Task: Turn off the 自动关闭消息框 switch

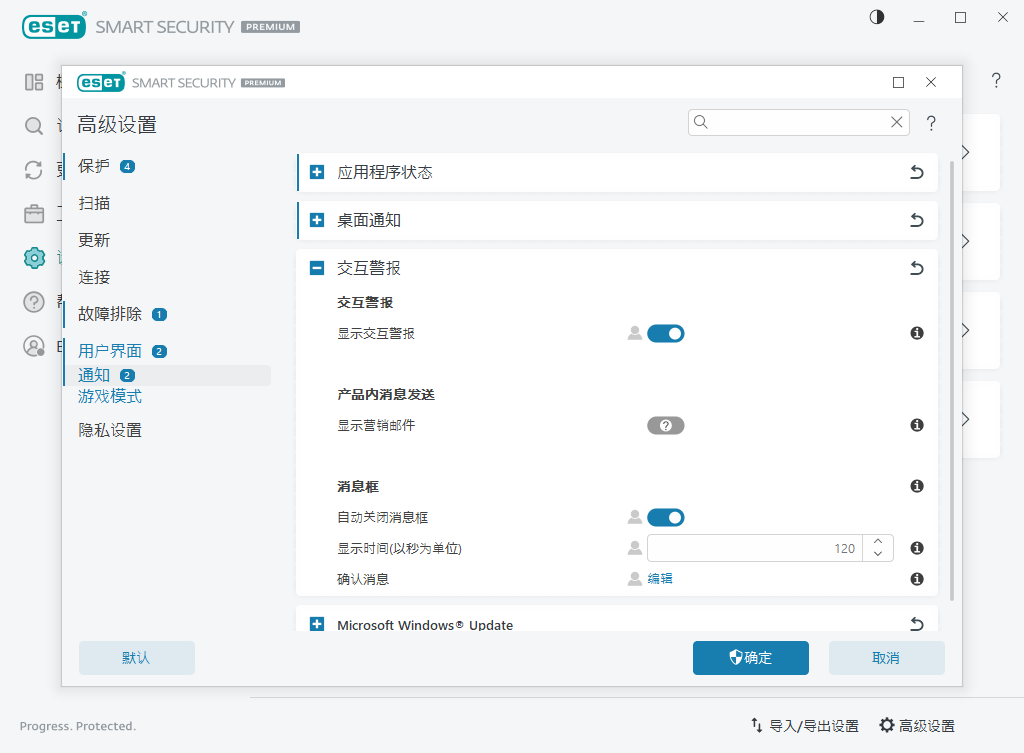Action: click(x=666, y=517)
